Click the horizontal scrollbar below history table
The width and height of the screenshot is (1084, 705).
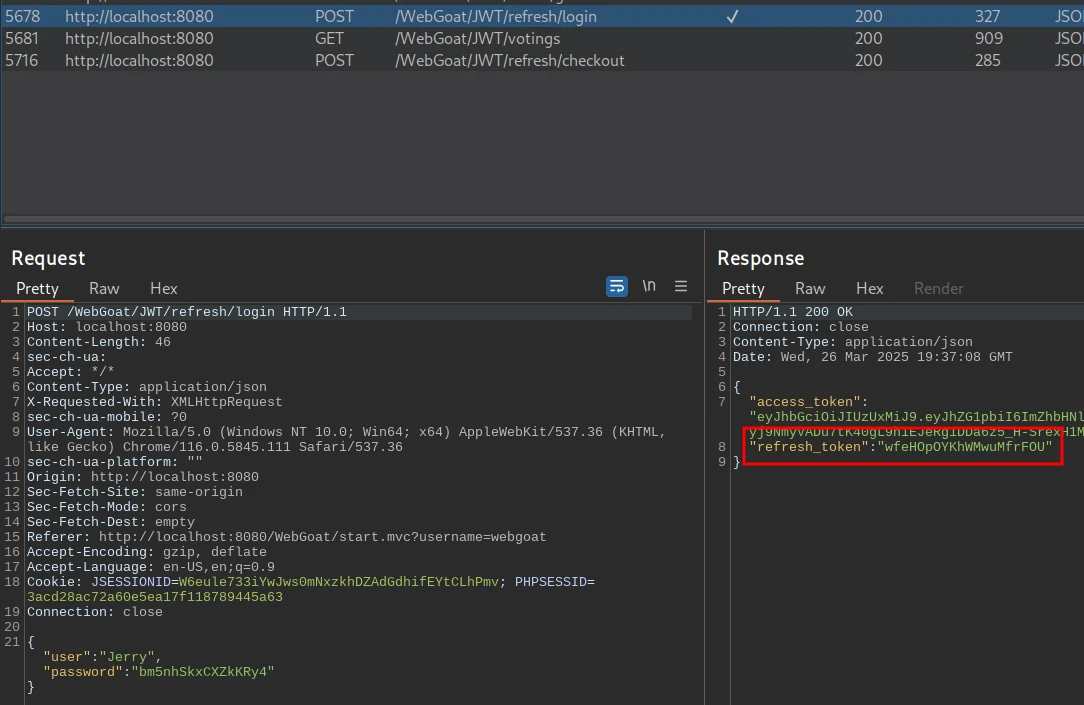click(x=540, y=218)
